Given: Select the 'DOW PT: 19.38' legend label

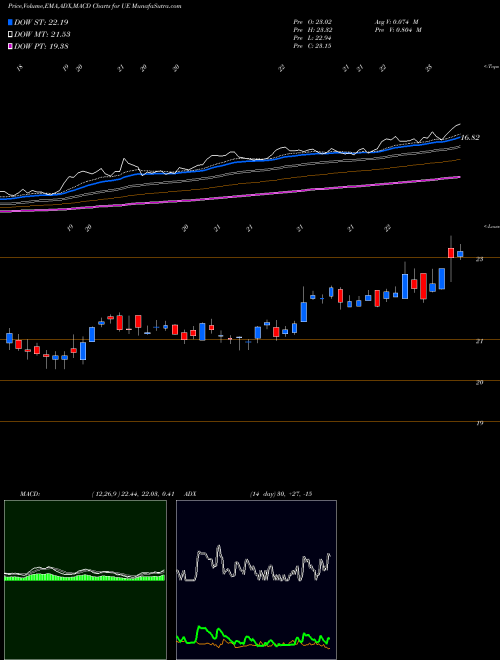Looking at the screenshot, I should (41, 46).
